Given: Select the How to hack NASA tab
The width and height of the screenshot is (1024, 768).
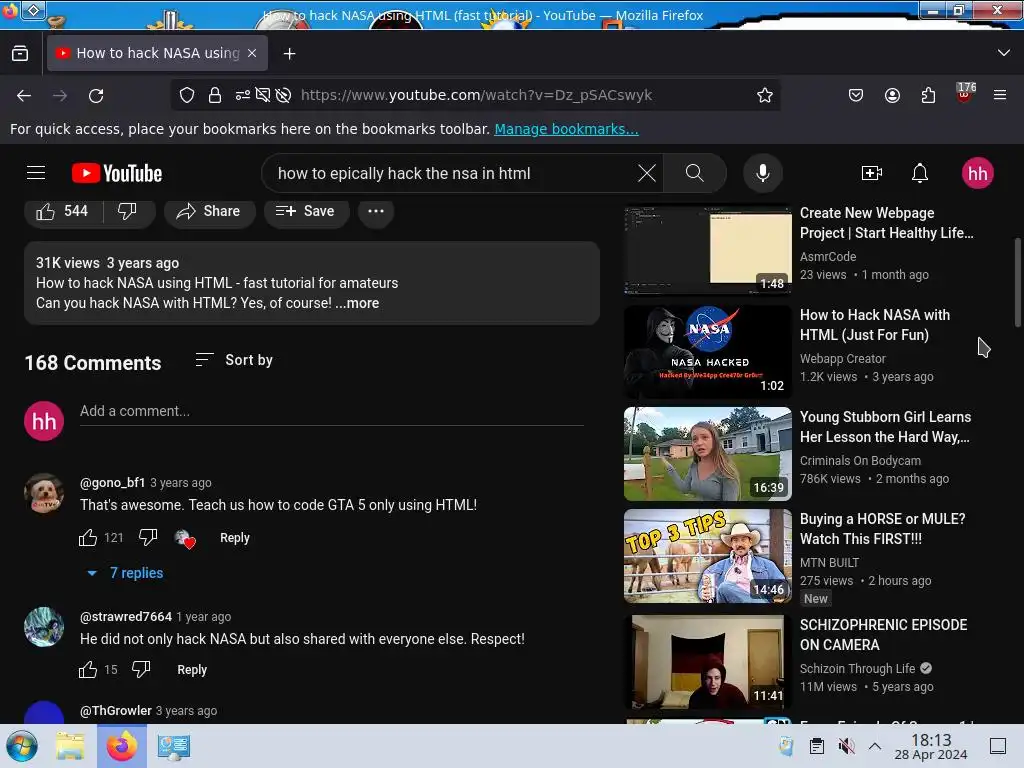Looking at the screenshot, I should 157,53.
